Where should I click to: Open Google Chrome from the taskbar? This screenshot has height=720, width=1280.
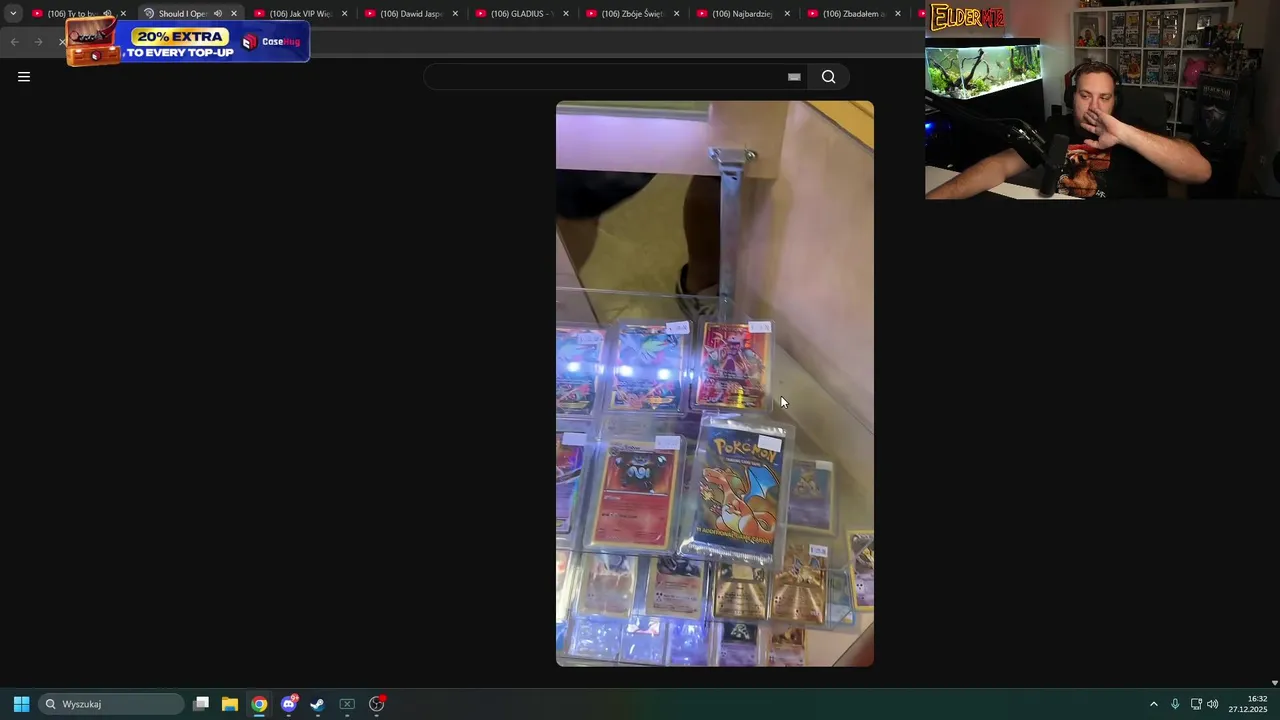pyautogui.click(x=259, y=704)
